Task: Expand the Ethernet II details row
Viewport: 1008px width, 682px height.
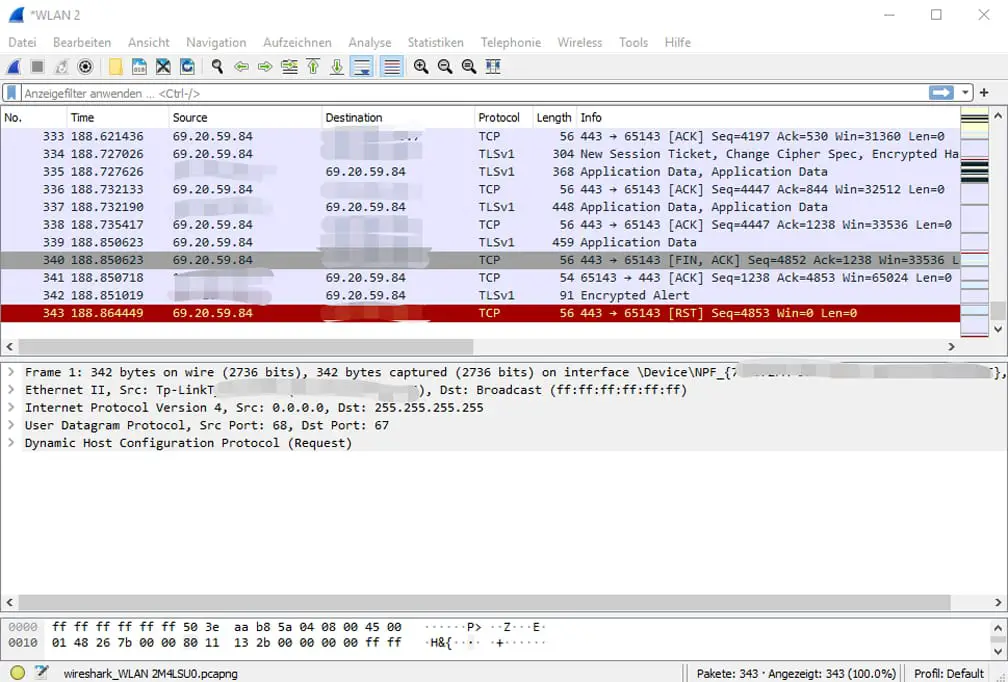Action: (11, 390)
